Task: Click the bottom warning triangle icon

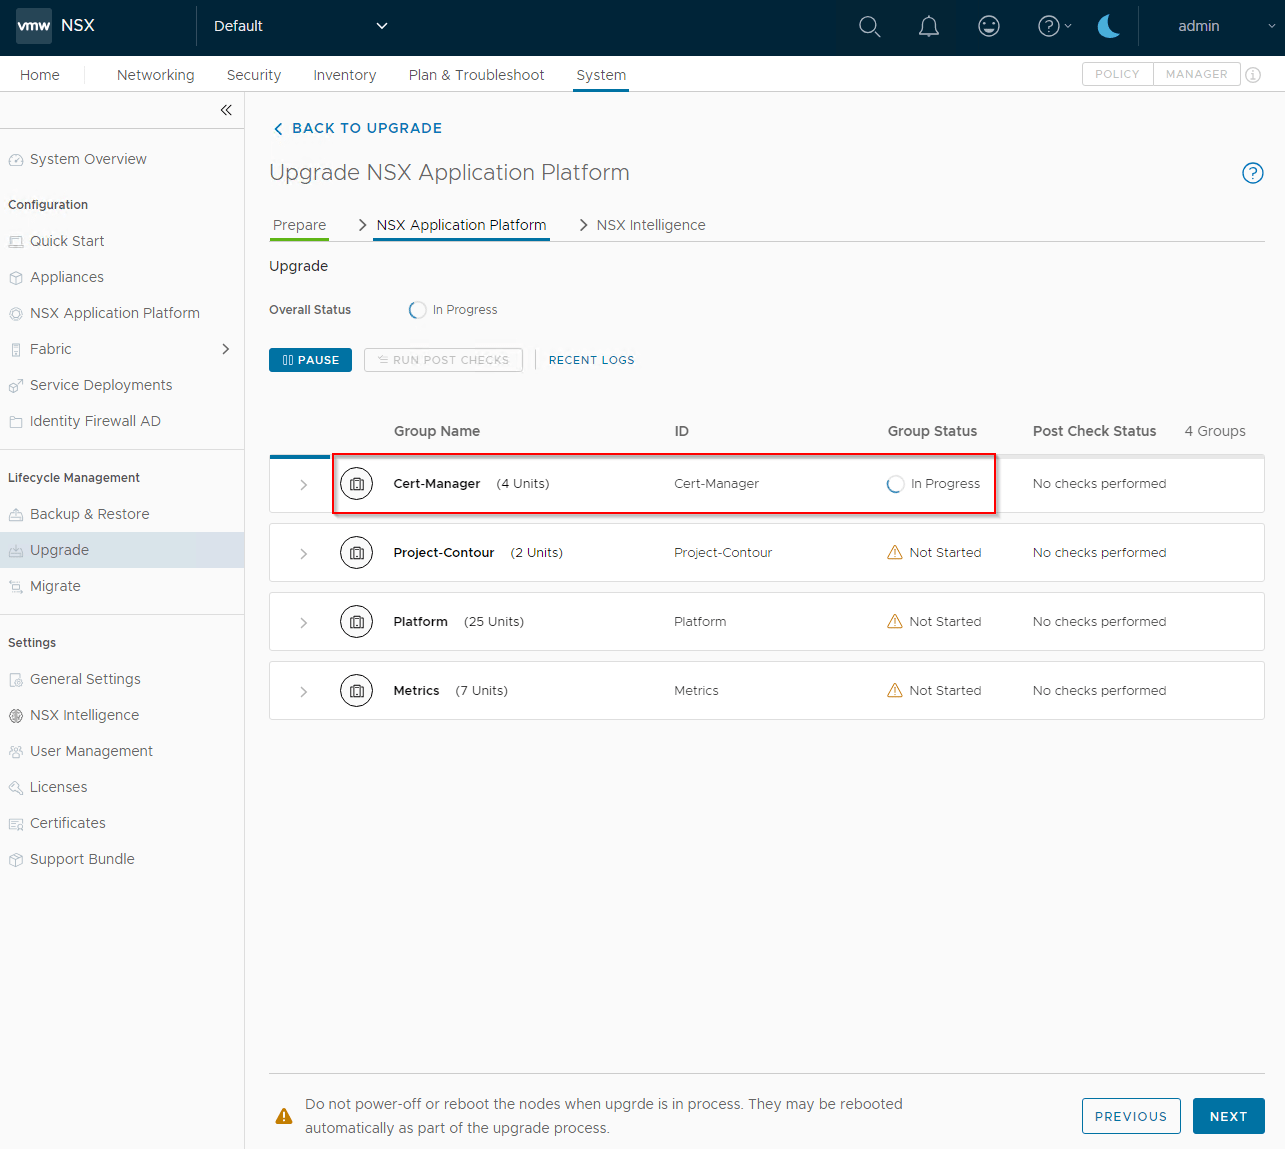Action: pyautogui.click(x=284, y=1116)
